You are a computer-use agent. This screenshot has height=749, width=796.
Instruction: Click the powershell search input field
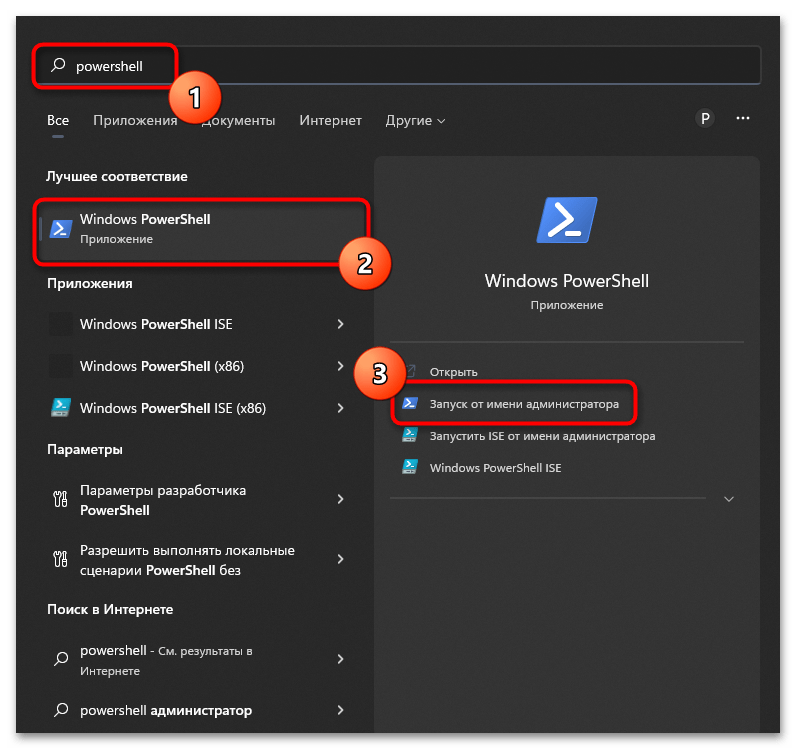pyautogui.click(x=397, y=66)
